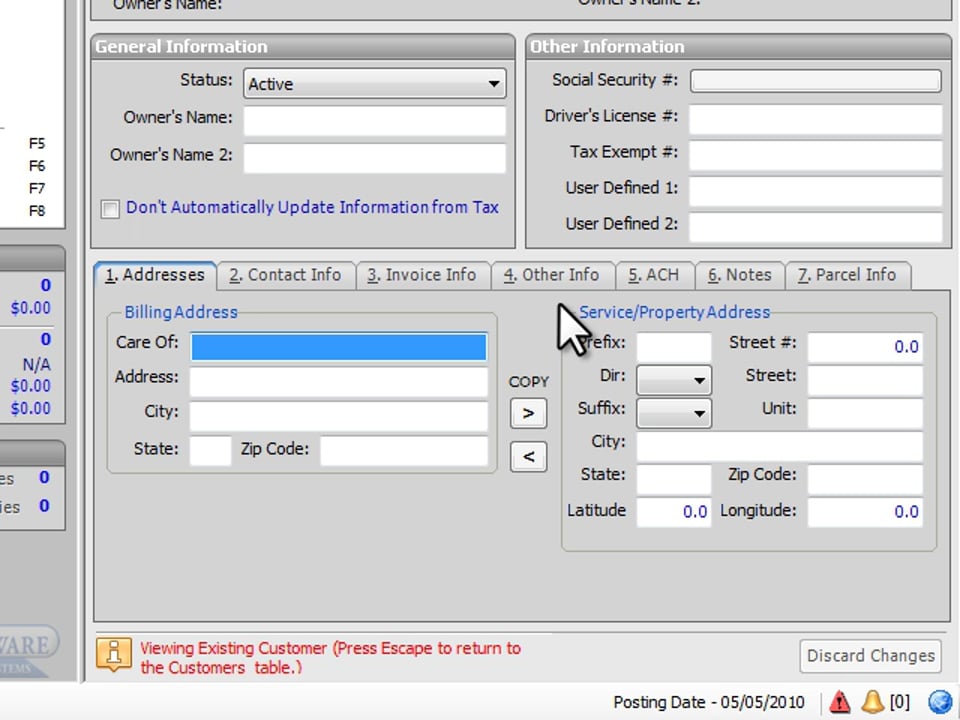The height and width of the screenshot is (720, 960).
Task: Click the Posting Date - 05/05/2010 text
Action: pos(709,702)
